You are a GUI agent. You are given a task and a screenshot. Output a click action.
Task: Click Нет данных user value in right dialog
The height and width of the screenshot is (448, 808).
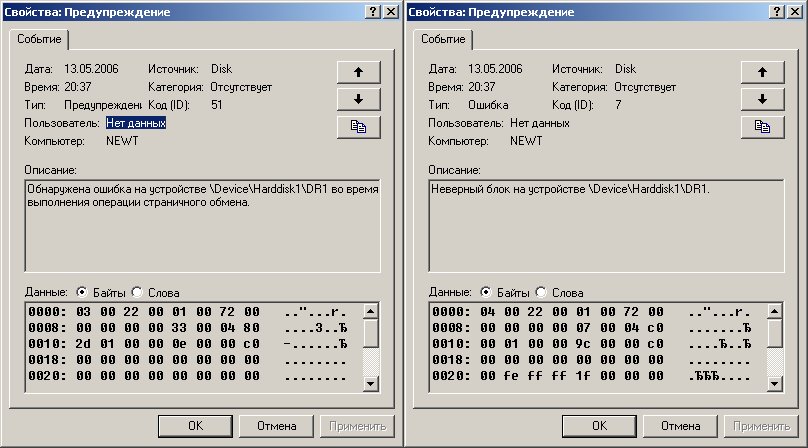click(x=540, y=123)
